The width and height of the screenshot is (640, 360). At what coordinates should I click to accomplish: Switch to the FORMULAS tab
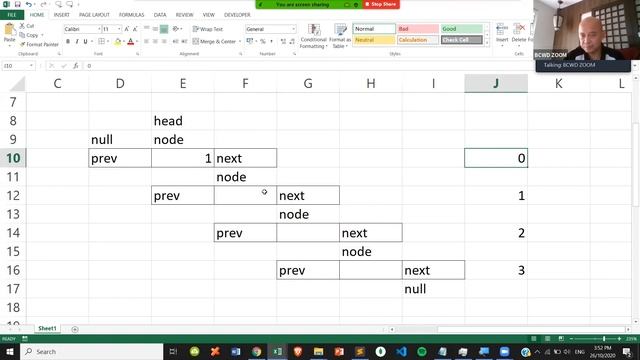tap(131, 15)
